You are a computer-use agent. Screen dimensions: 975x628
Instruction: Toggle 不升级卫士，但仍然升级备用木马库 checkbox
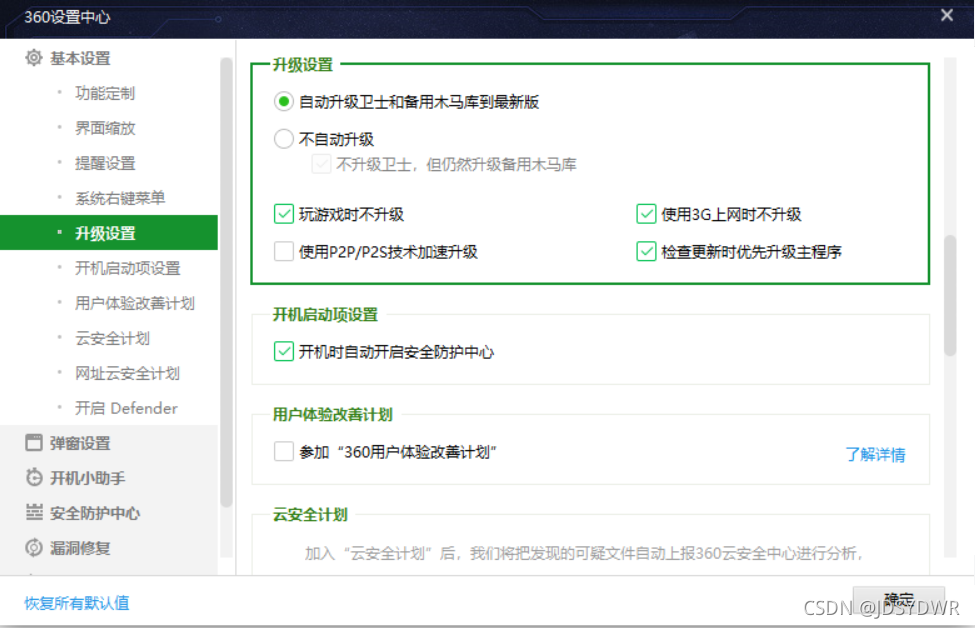coord(321,164)
